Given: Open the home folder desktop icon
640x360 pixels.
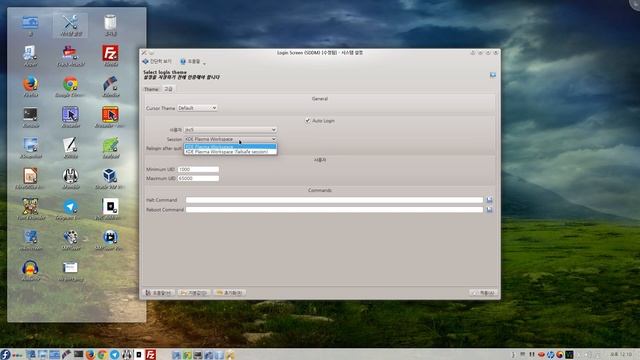Looking at the screenshot, I should click(x=30, y=24).
